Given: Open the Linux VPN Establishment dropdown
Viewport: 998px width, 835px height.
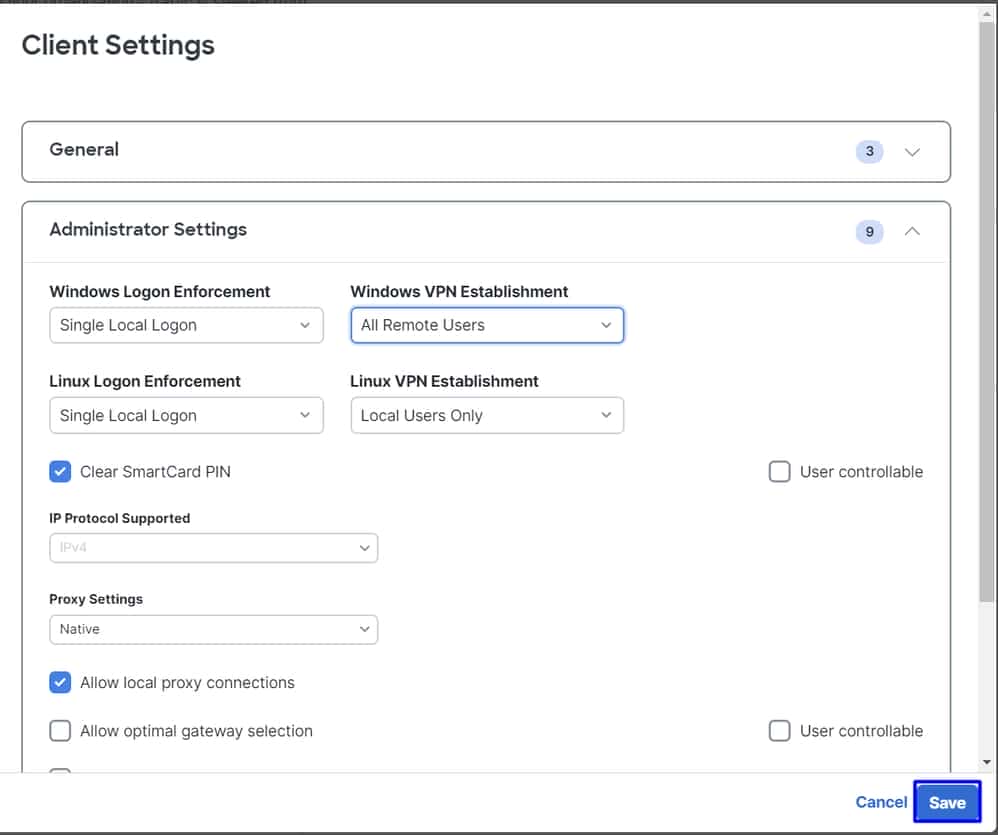Looking at the screenshot, I should (x=487, y=416).
